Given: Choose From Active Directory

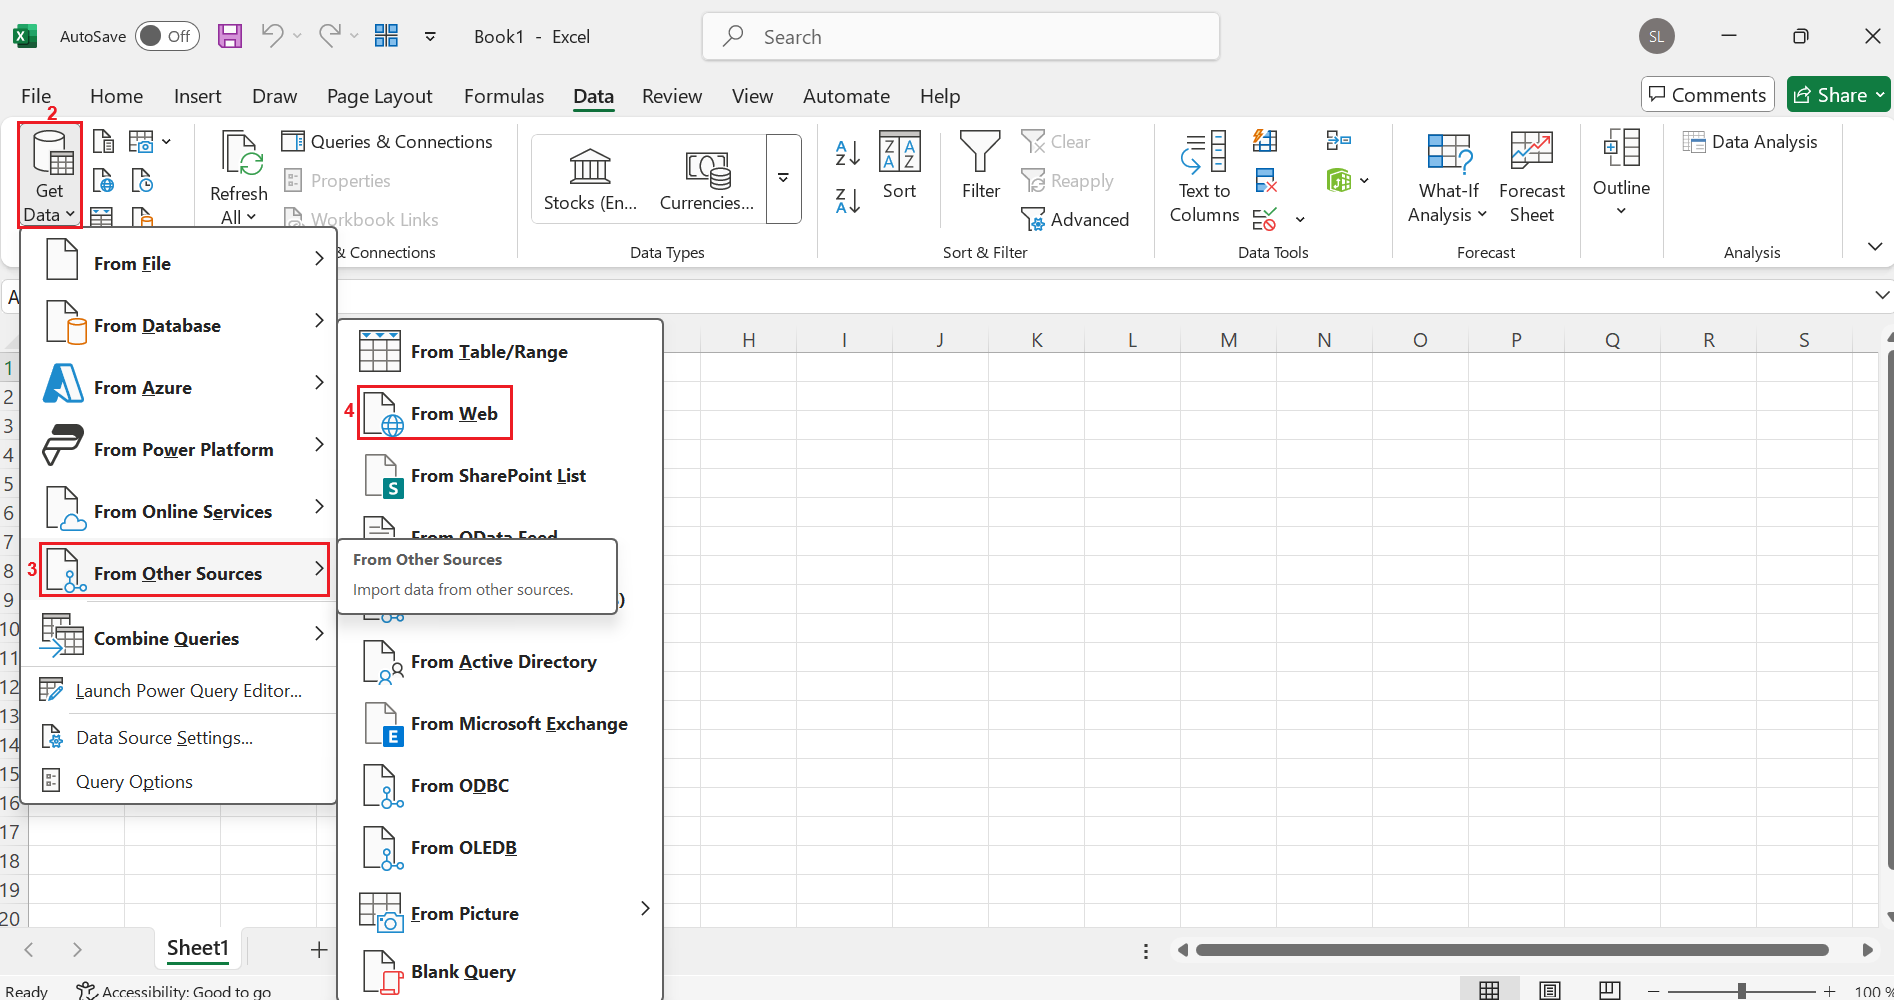Looking at the screenshot, I should coord(500,661).
